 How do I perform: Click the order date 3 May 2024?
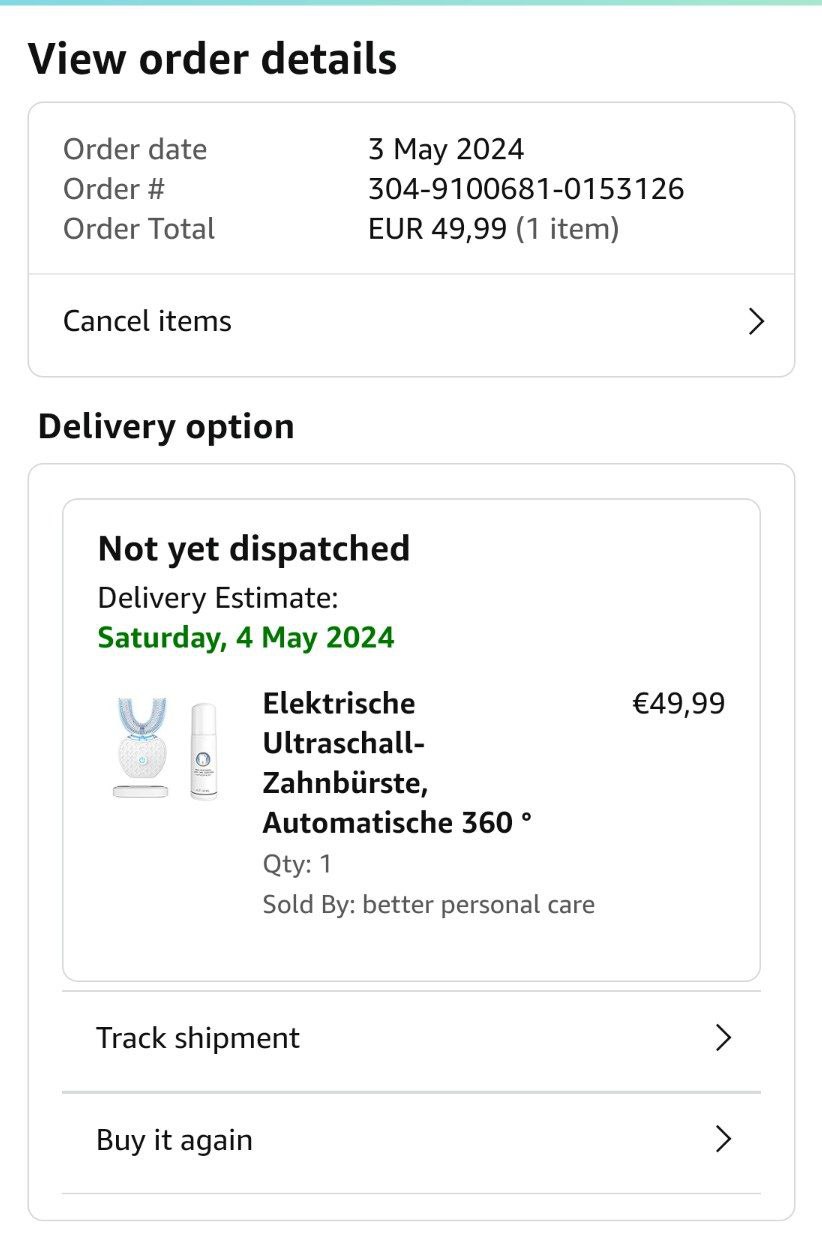446,150
